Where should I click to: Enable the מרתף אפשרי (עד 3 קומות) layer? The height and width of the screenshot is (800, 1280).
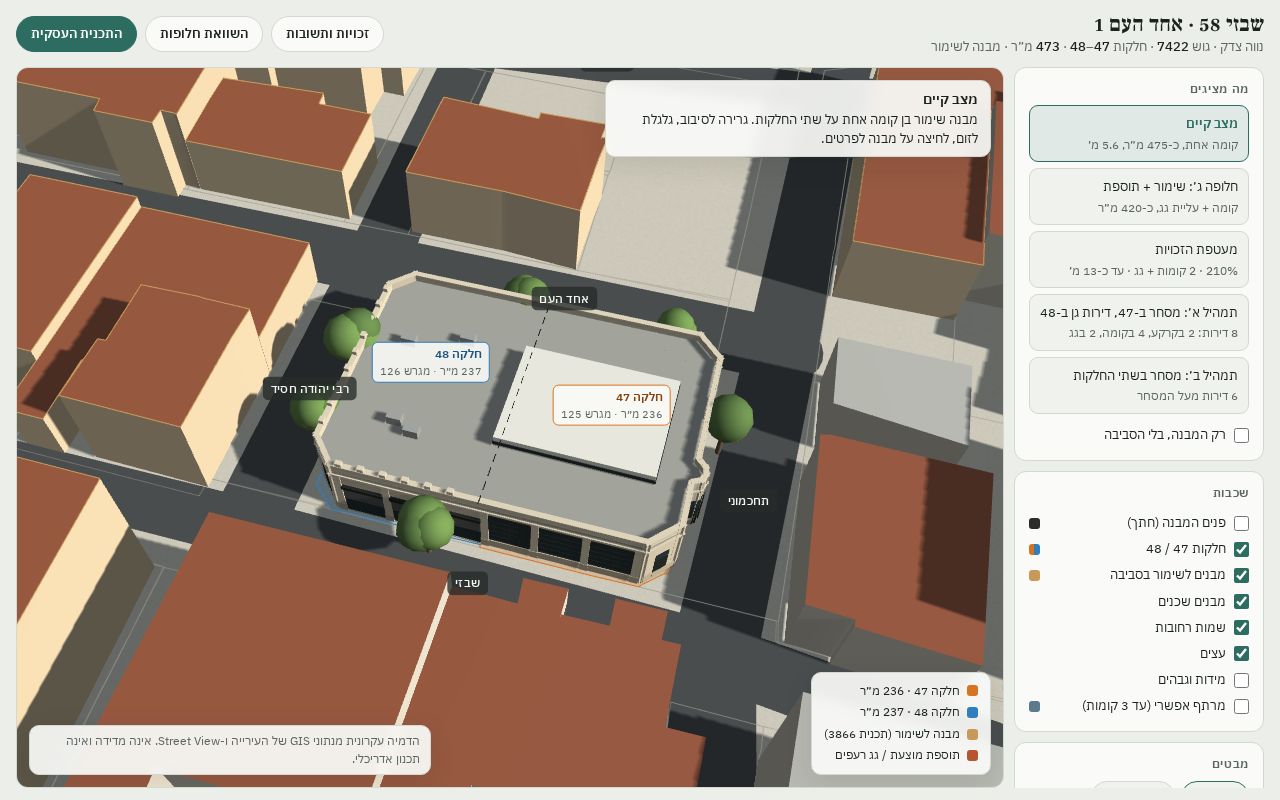coord(1241,706)
